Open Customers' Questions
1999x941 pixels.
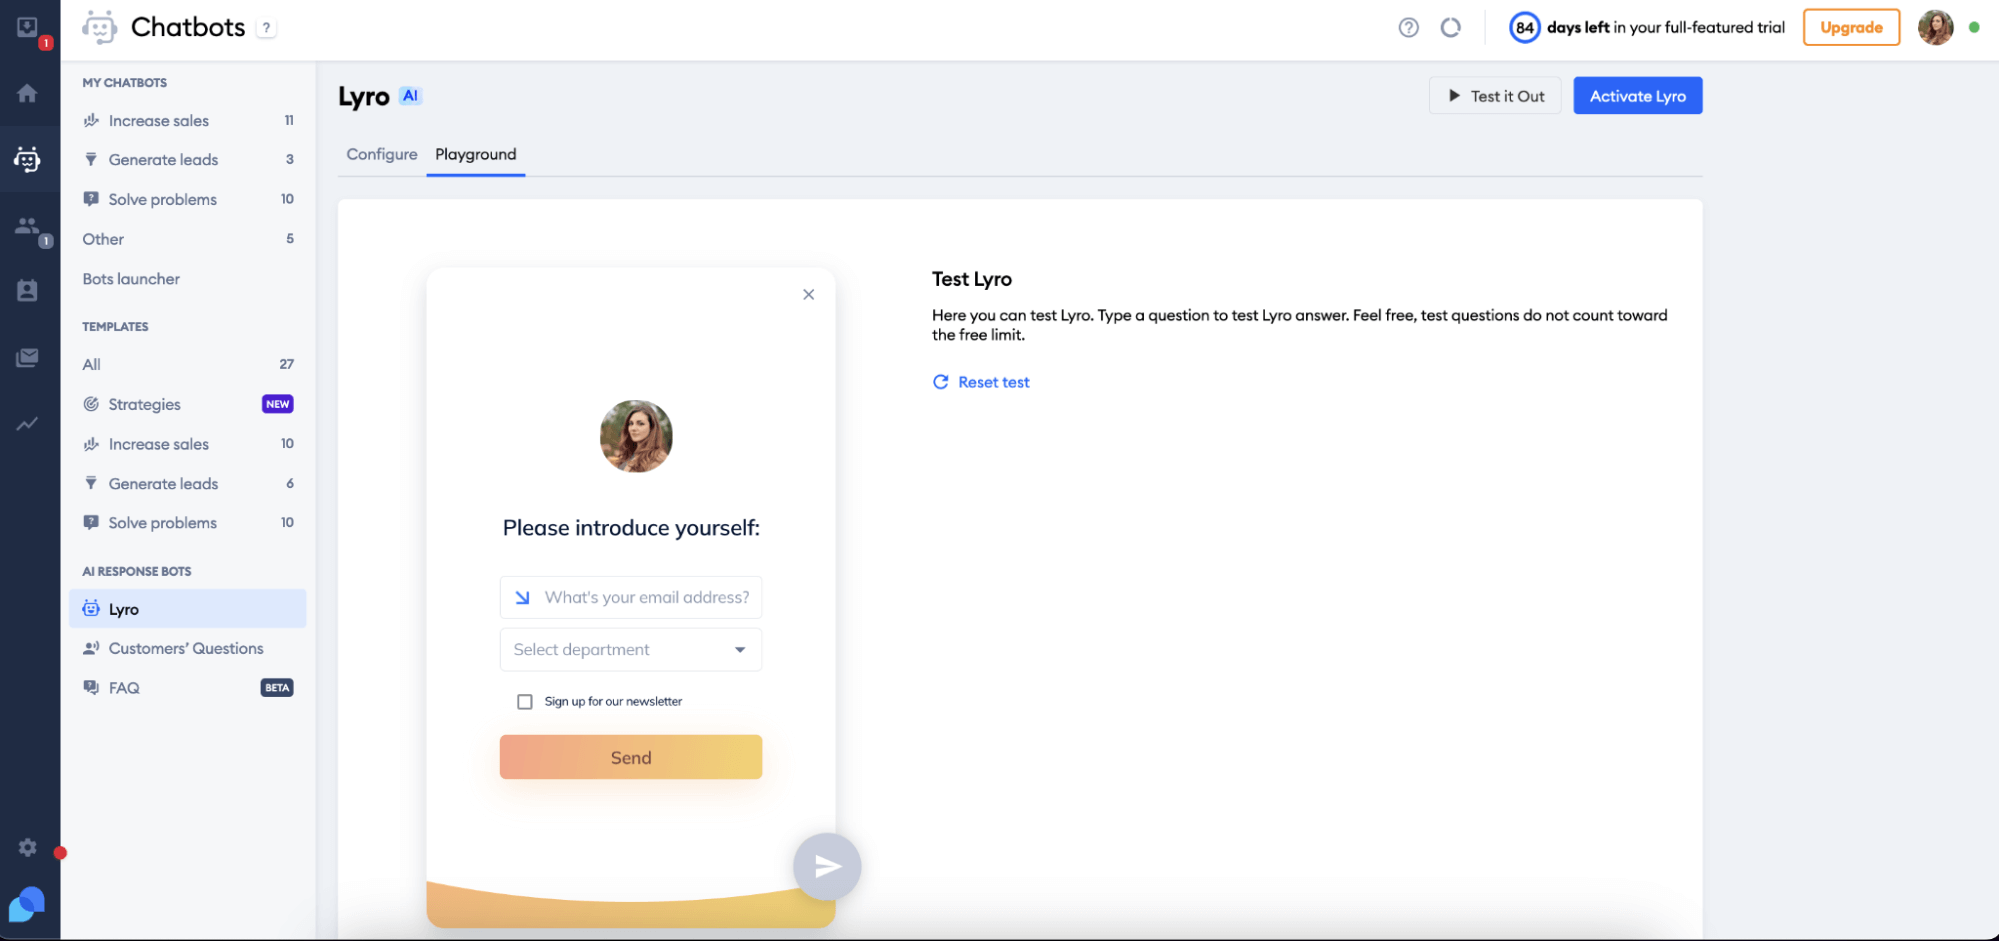pos(188,649)
